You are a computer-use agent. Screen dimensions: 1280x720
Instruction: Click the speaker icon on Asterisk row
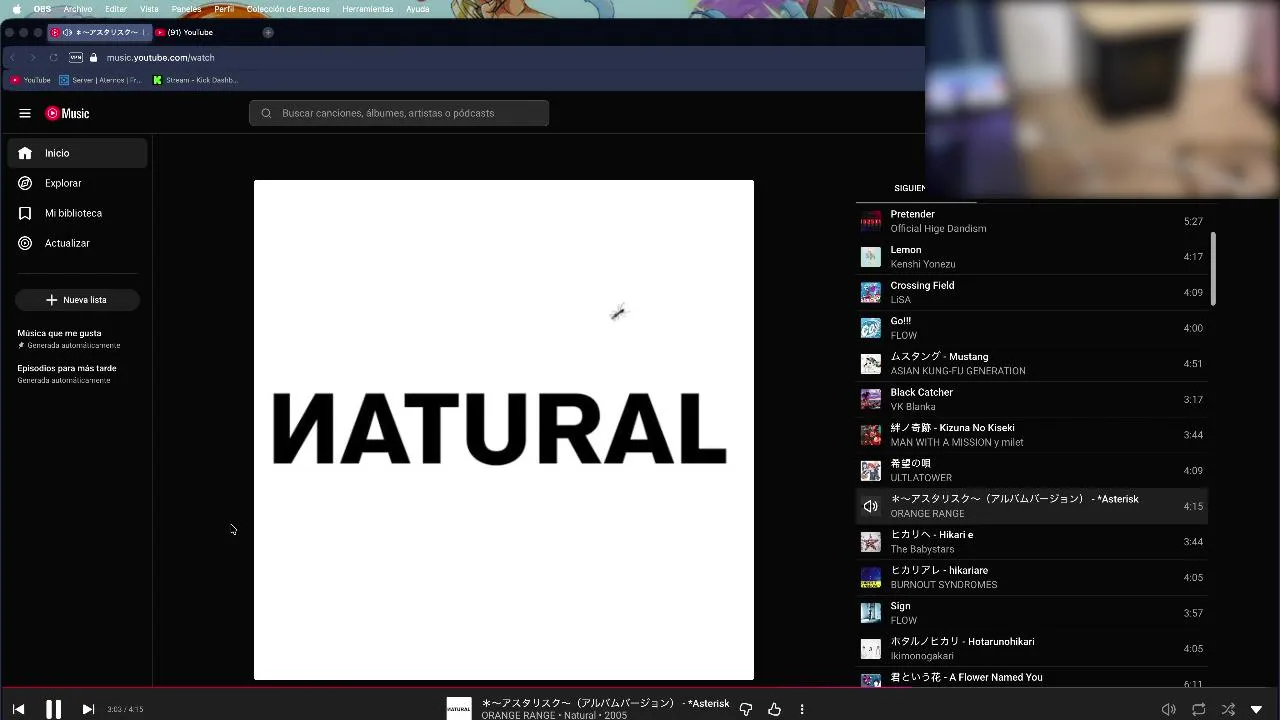[x=871, y=506]
